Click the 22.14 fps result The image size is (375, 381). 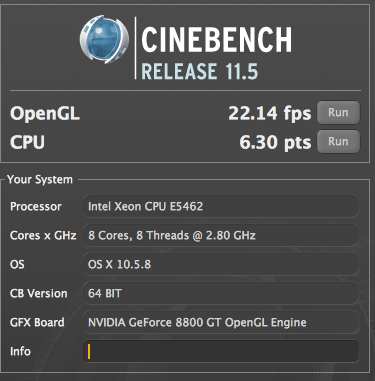[270, 113]
